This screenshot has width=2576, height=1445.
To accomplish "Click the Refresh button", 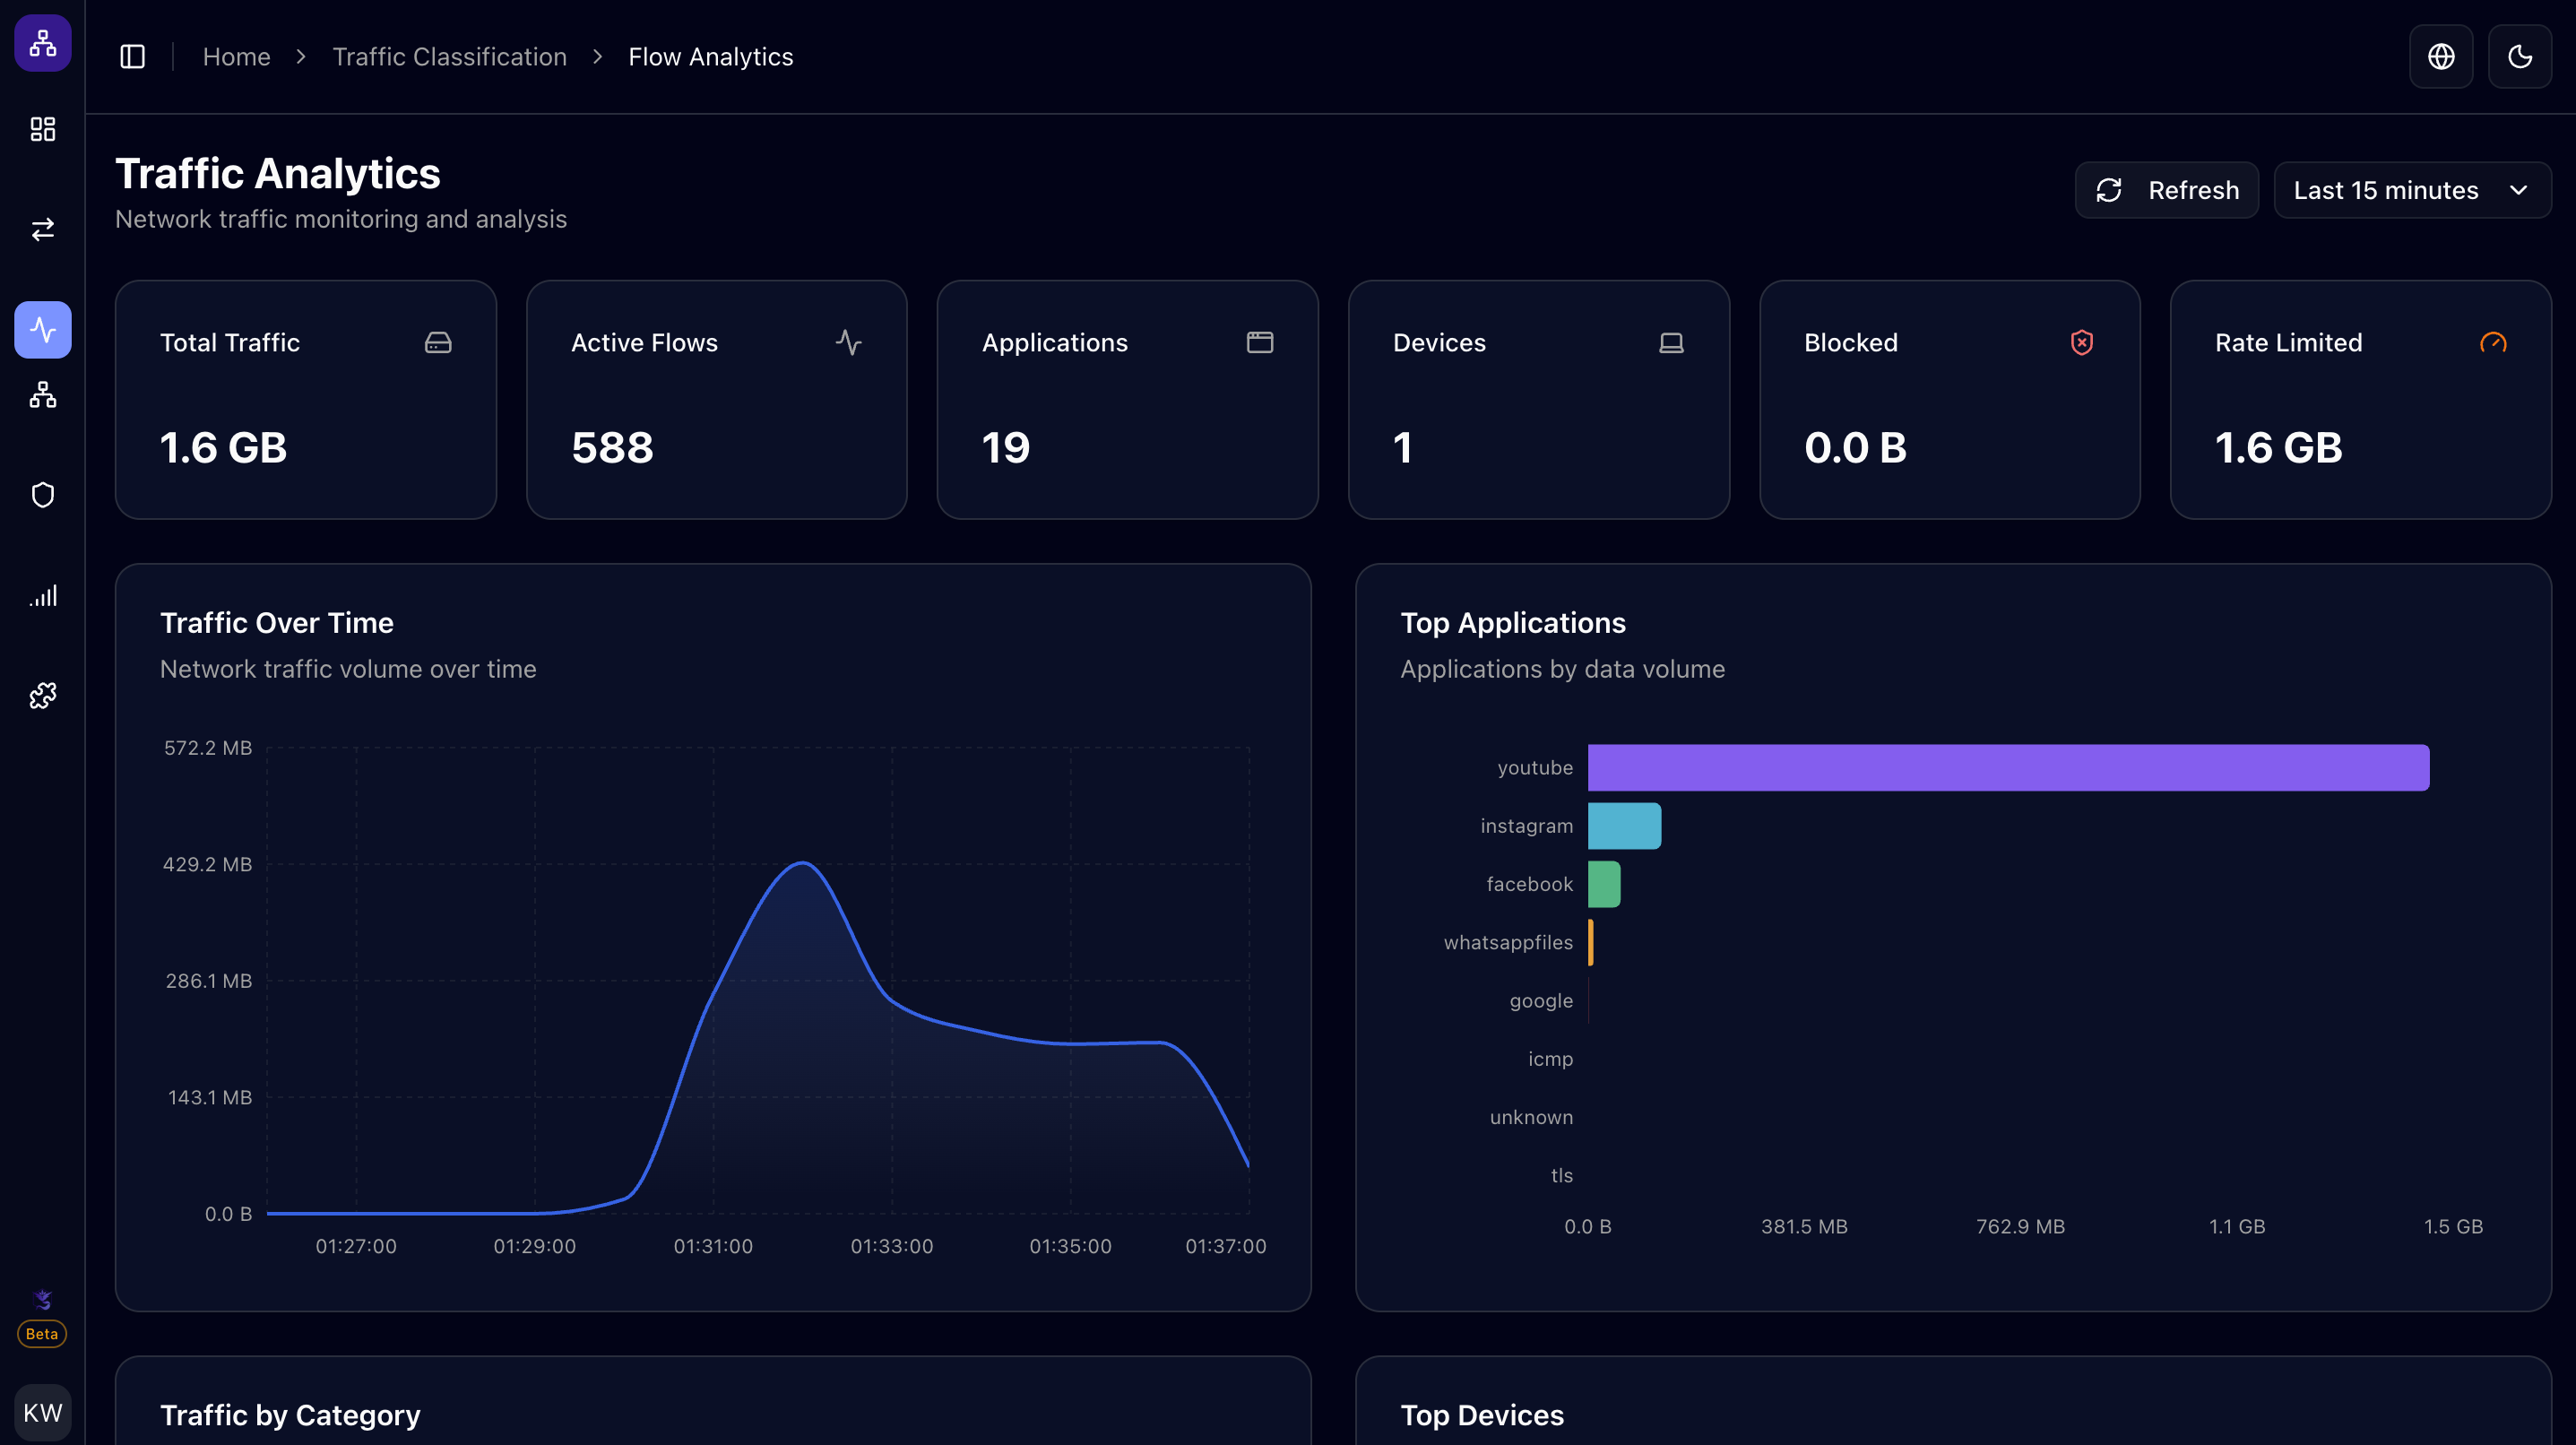I will pyautogui.click(x=2166, y=190).
